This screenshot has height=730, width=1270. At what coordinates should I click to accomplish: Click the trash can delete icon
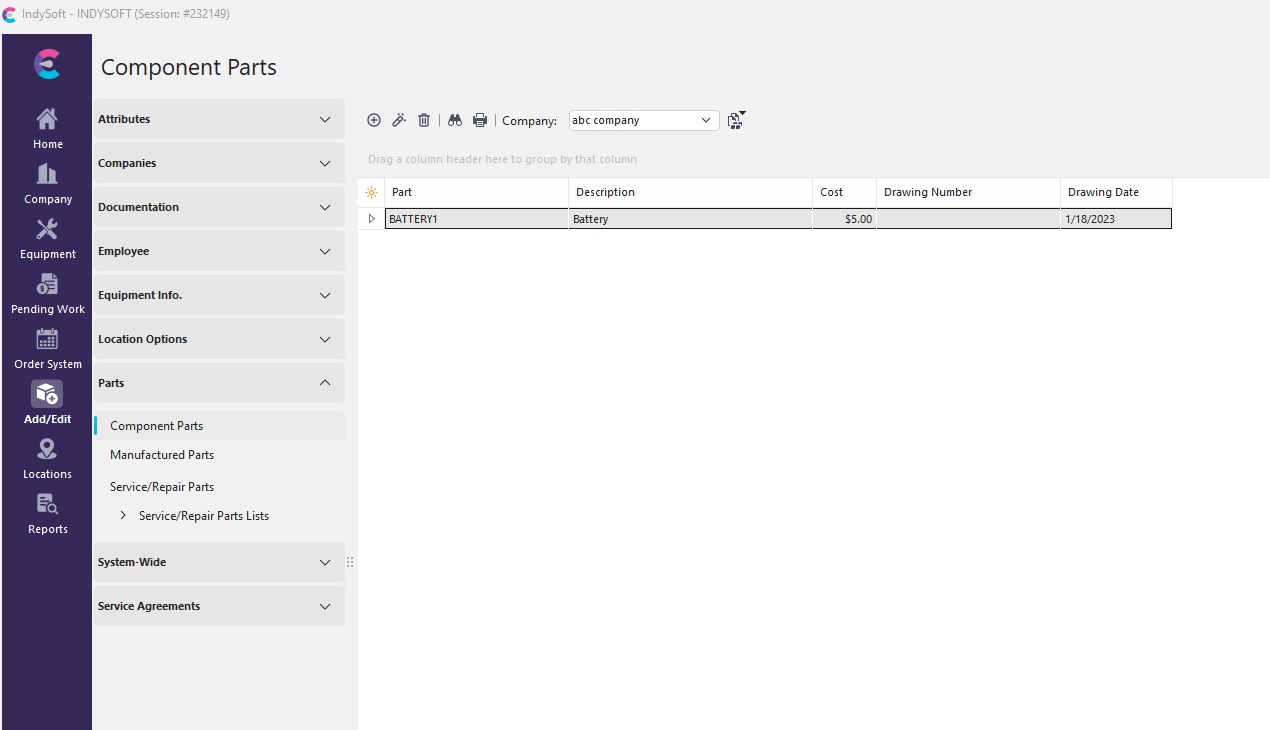click(424, 120)
